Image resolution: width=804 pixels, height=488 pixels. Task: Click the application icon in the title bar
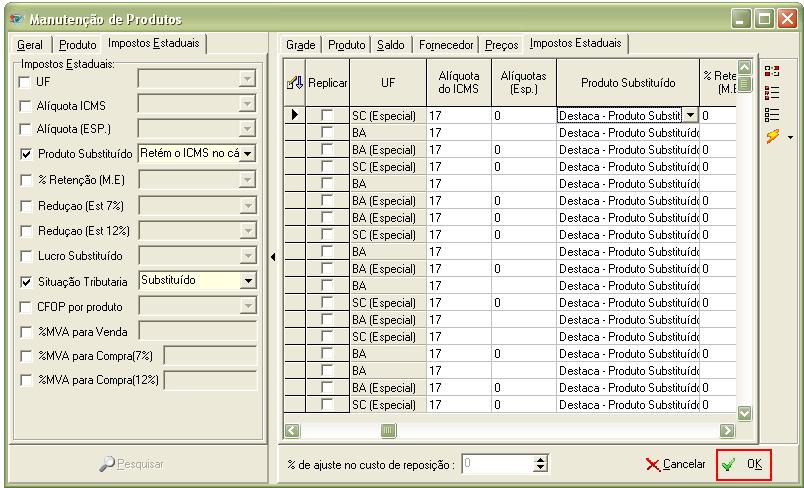pos(17,19)
